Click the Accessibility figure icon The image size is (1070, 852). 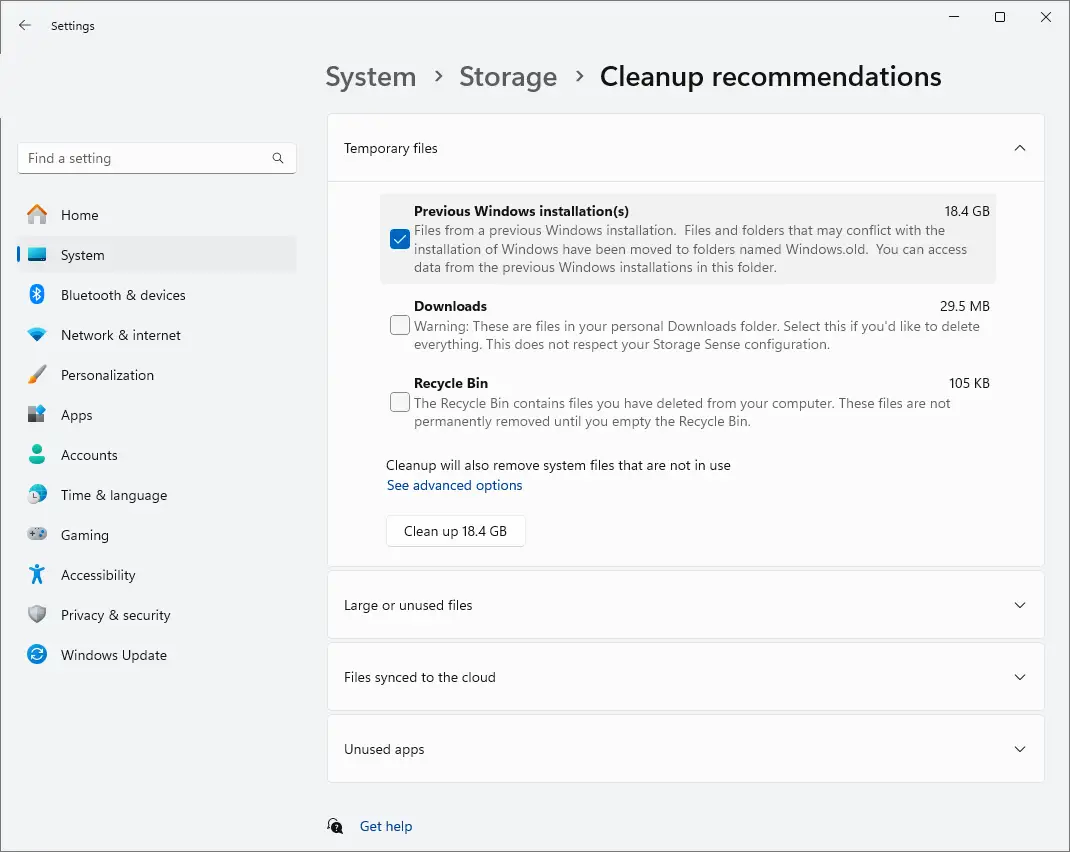click(37, 574)
